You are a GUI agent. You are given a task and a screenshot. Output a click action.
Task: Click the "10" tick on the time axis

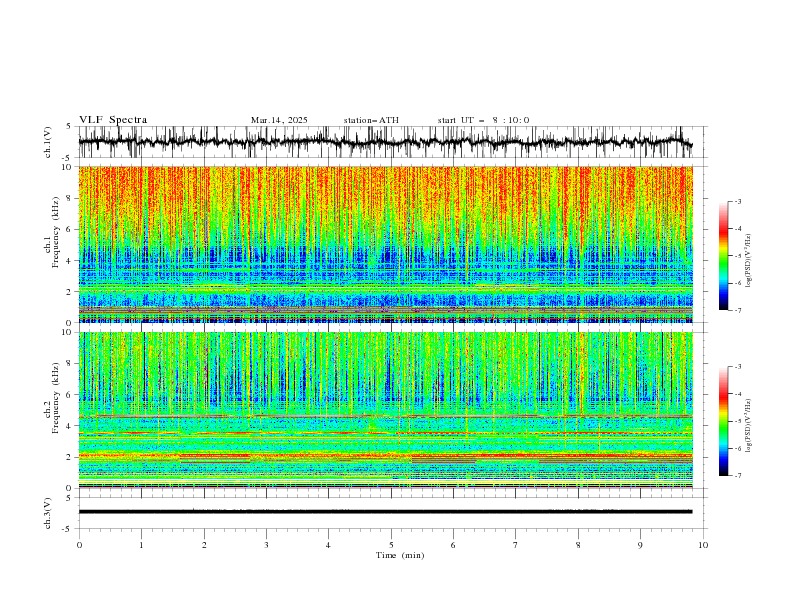click(x=703, y=545)
